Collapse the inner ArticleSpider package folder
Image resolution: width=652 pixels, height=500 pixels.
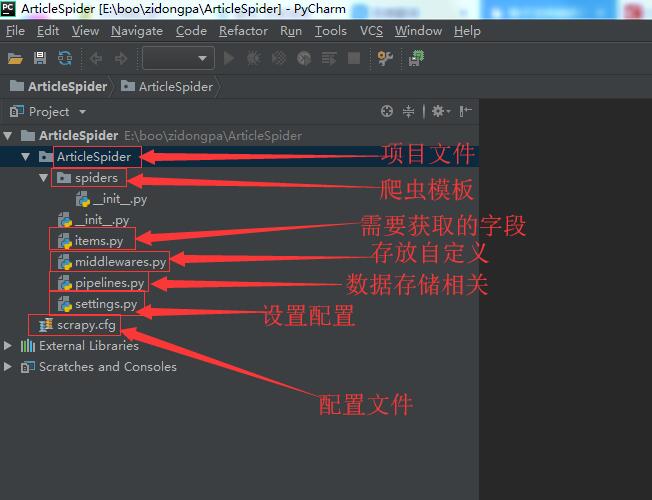[26, 157]
